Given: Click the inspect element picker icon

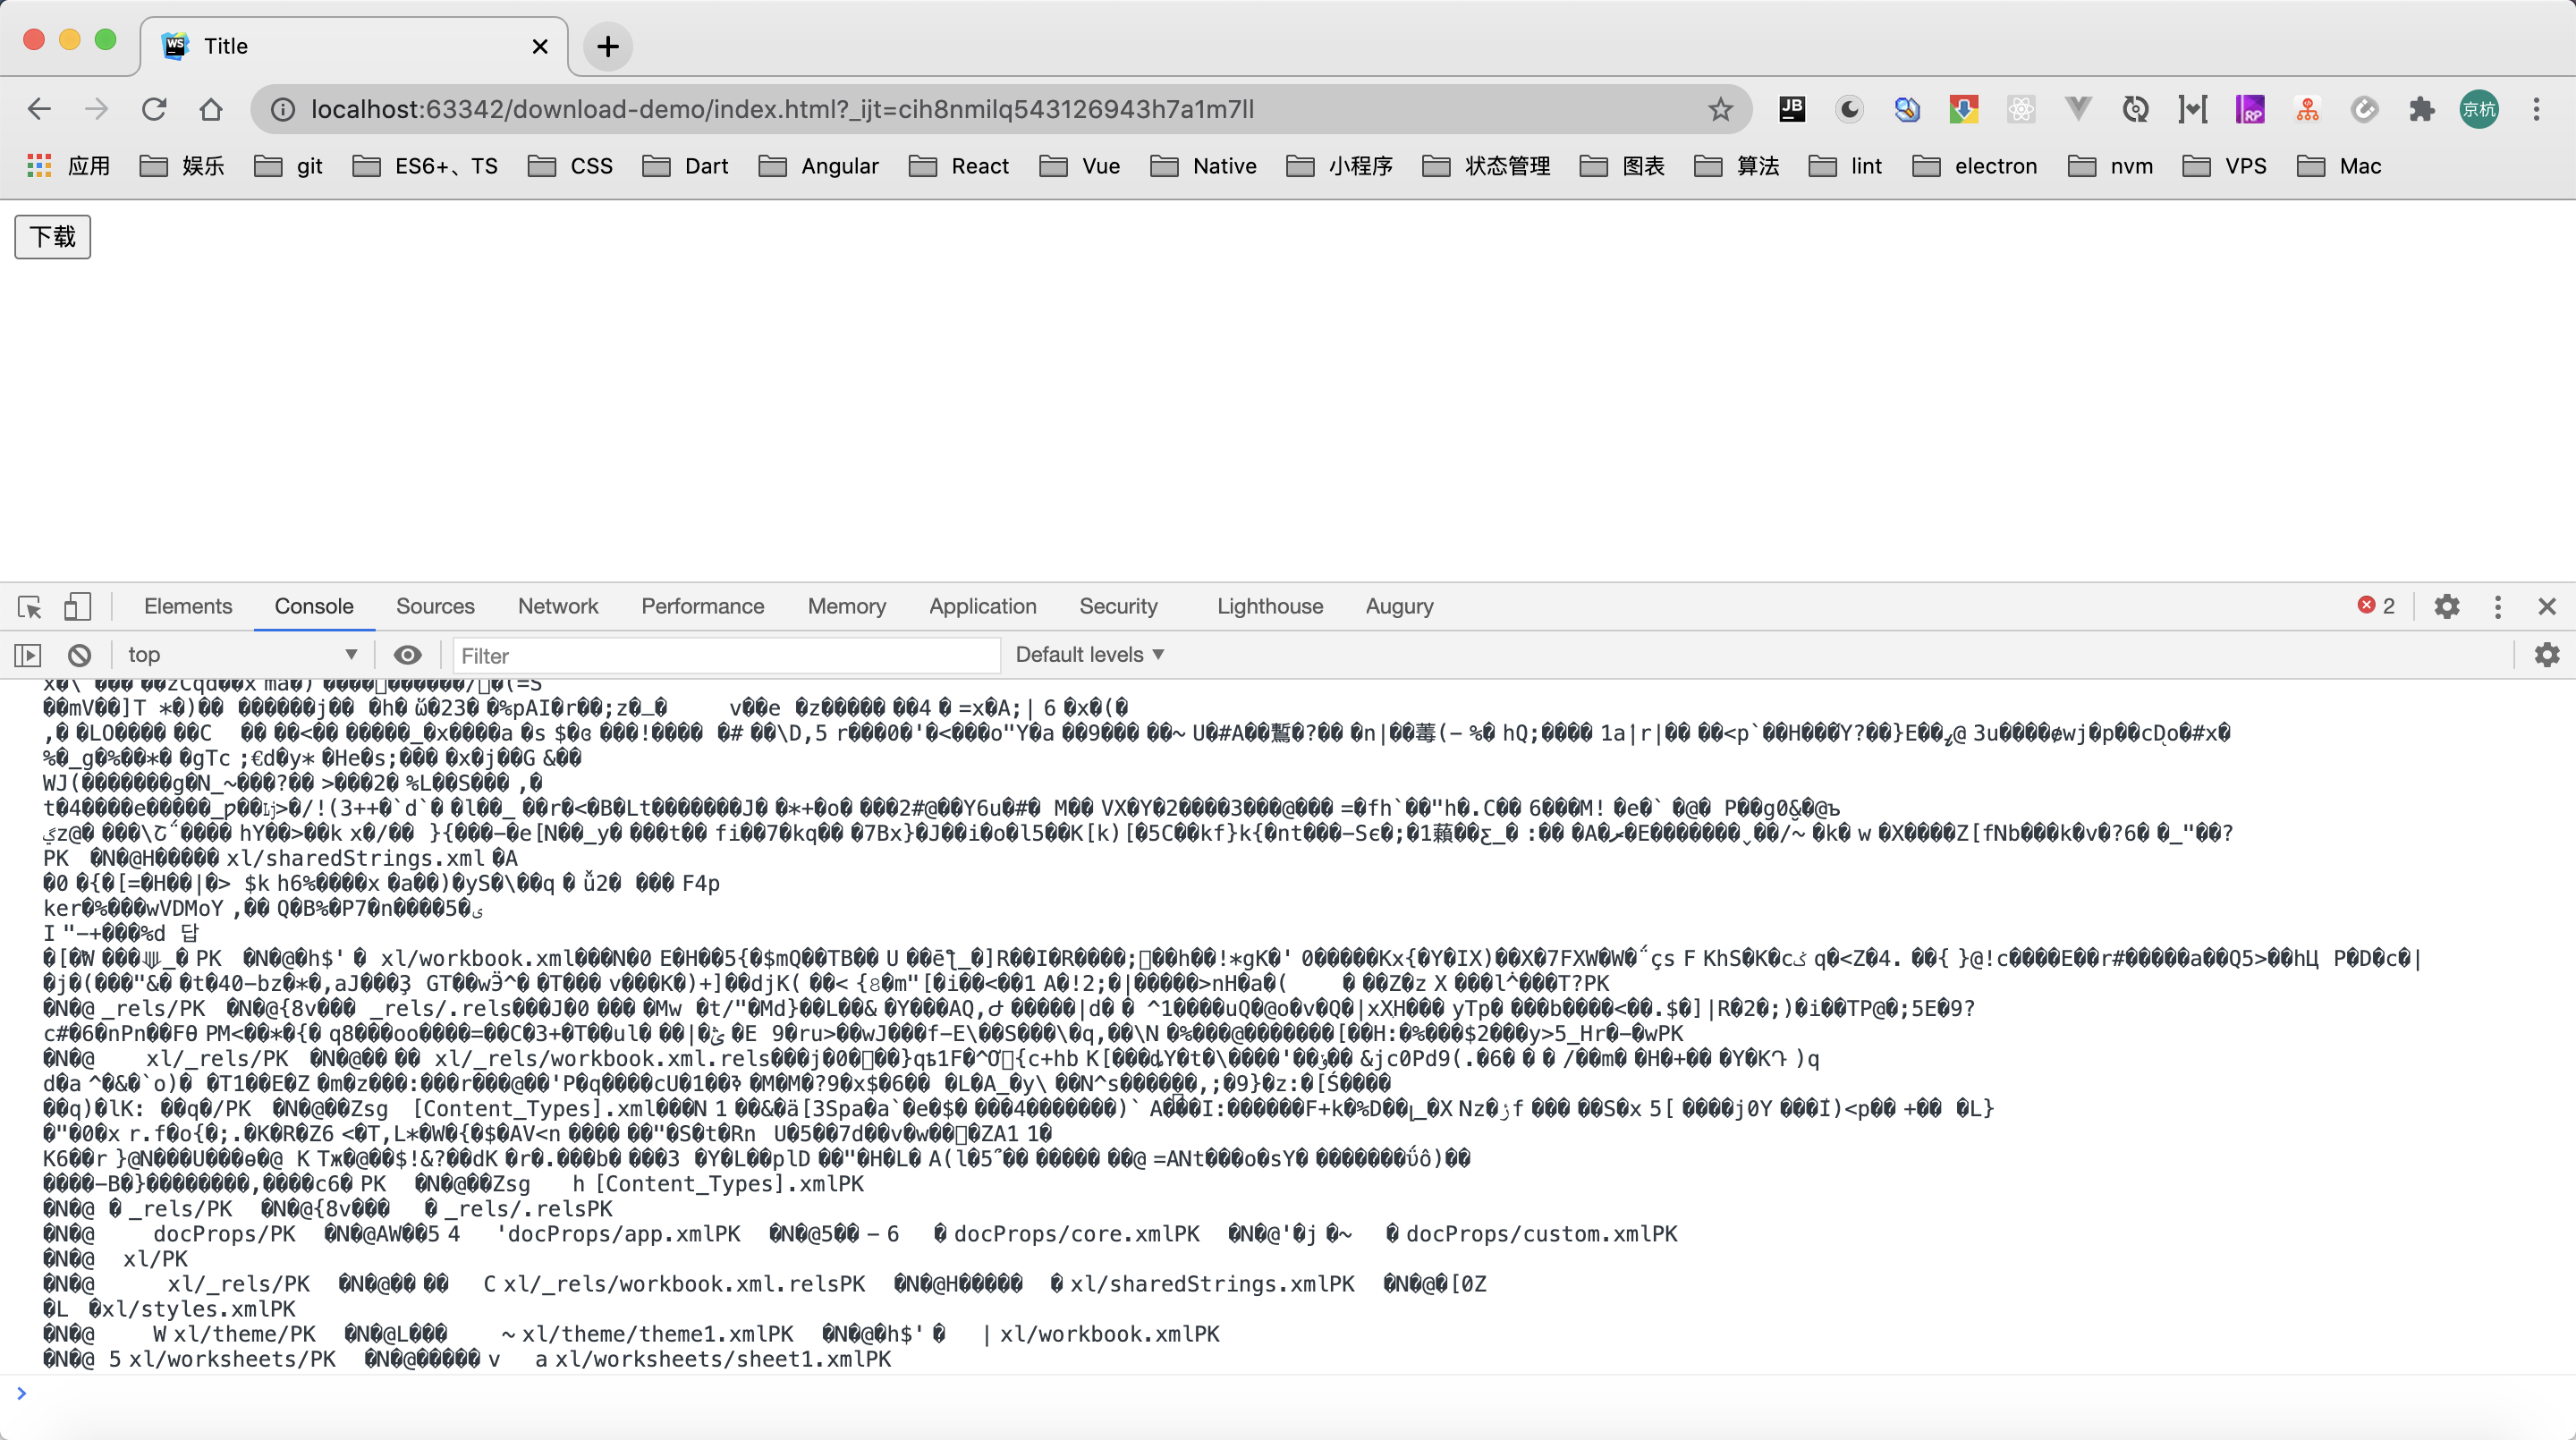Looking at the screenshot, I should (x=29, y=606).
